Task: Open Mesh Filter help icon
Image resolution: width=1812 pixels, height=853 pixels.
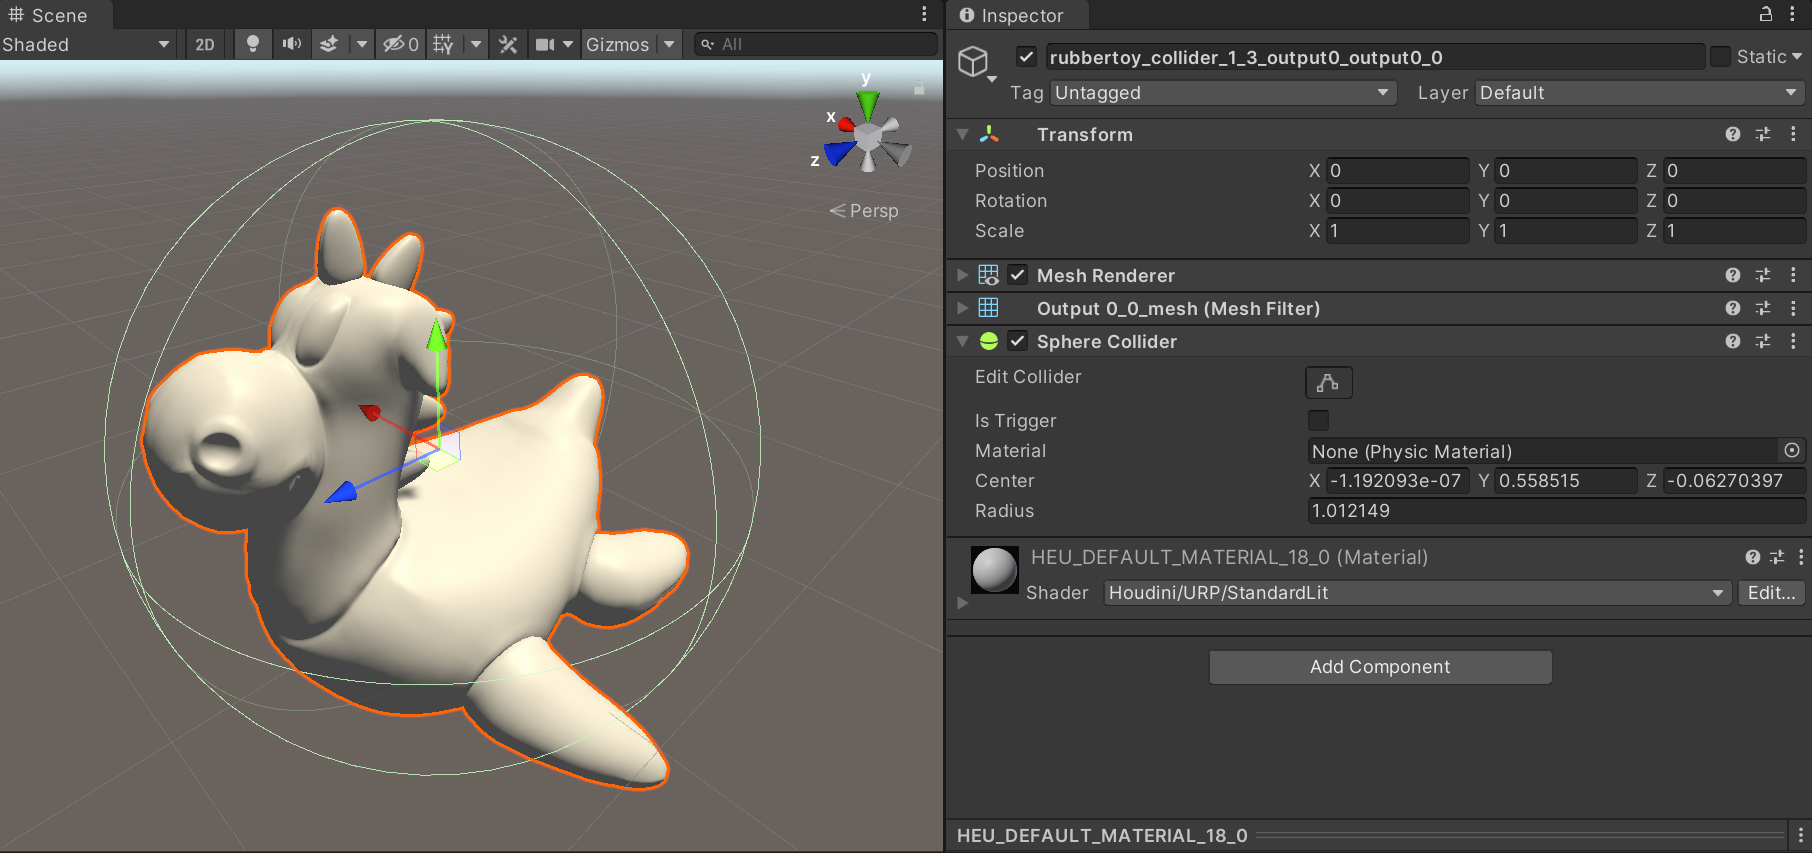Action: pyautogui.click(x=1733, y=308)
